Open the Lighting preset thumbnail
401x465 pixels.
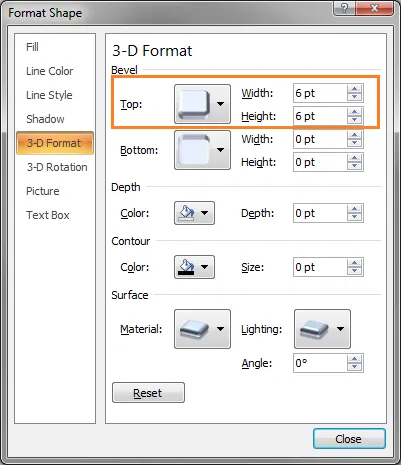(314, 329)
